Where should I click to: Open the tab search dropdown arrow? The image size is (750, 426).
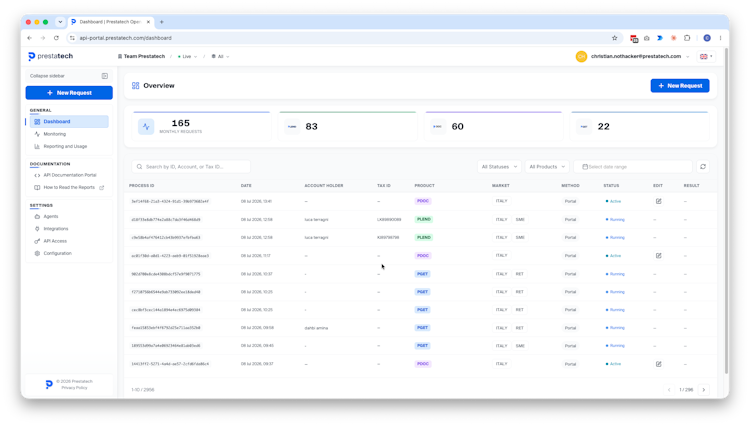click(60, 22)
